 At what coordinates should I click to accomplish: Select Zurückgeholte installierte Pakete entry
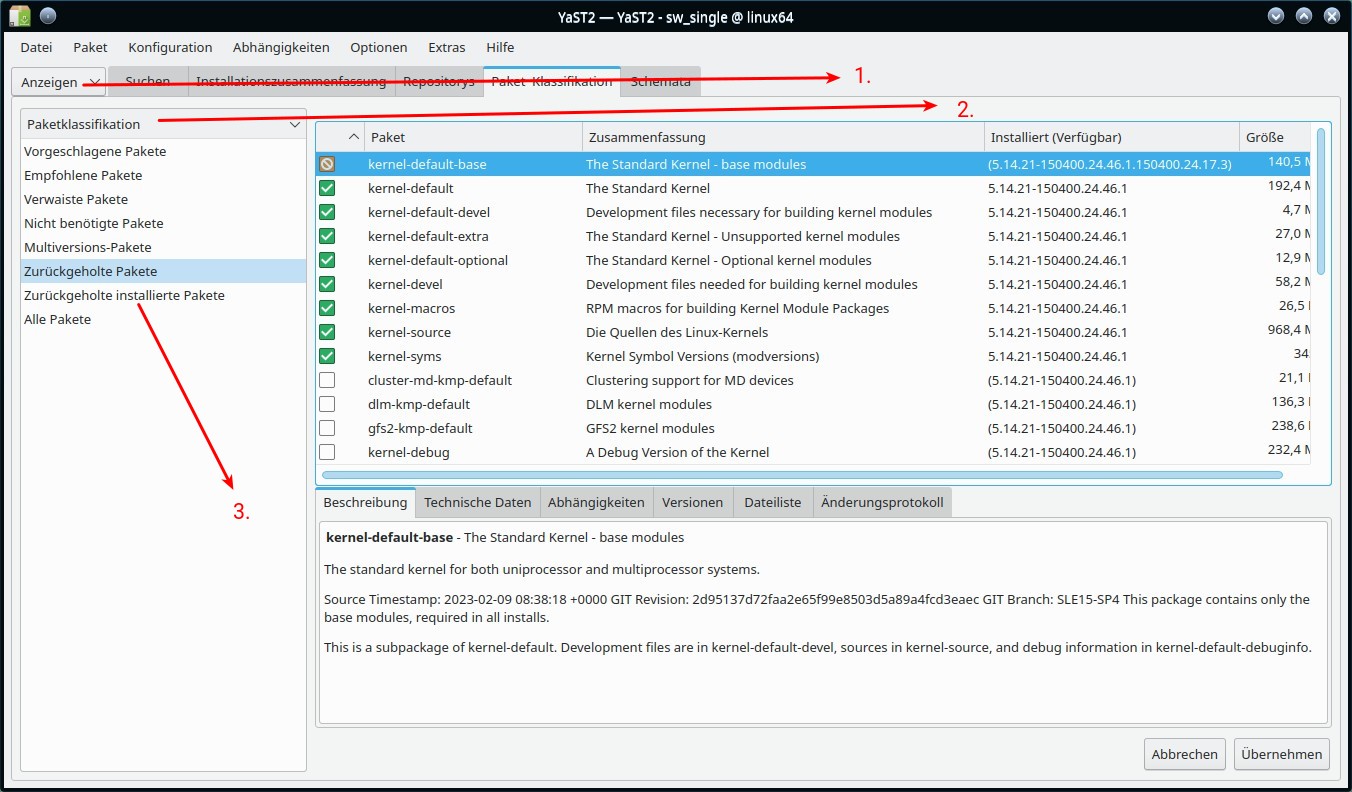pos(124,295)
